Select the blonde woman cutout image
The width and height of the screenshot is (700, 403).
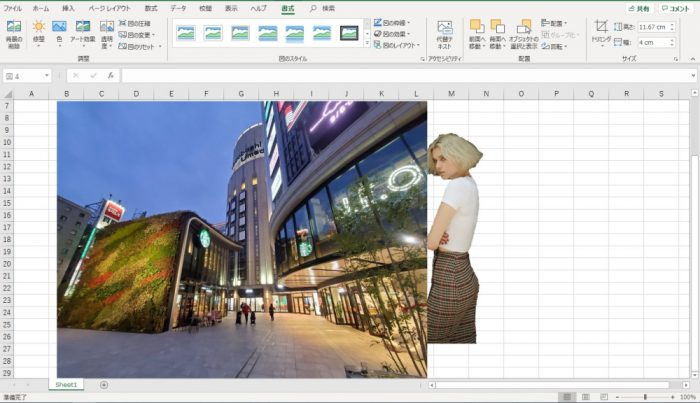coord(454,238)
